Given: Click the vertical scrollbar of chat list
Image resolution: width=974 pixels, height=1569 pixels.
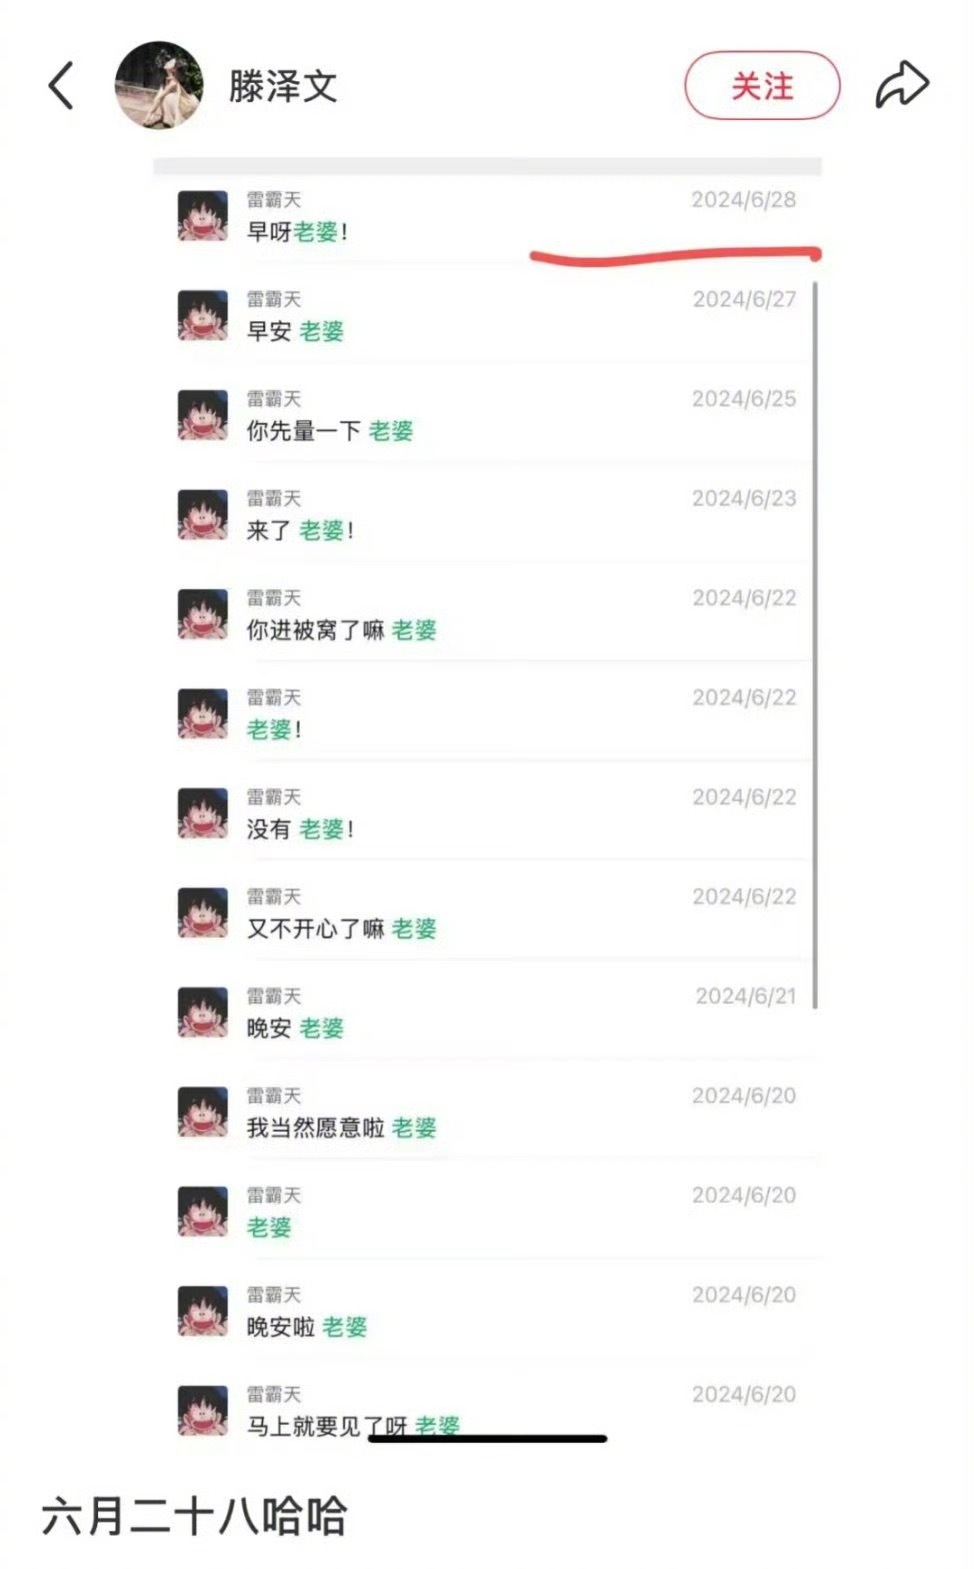Looking at the screenshot, I should click(x=816, y=645).
